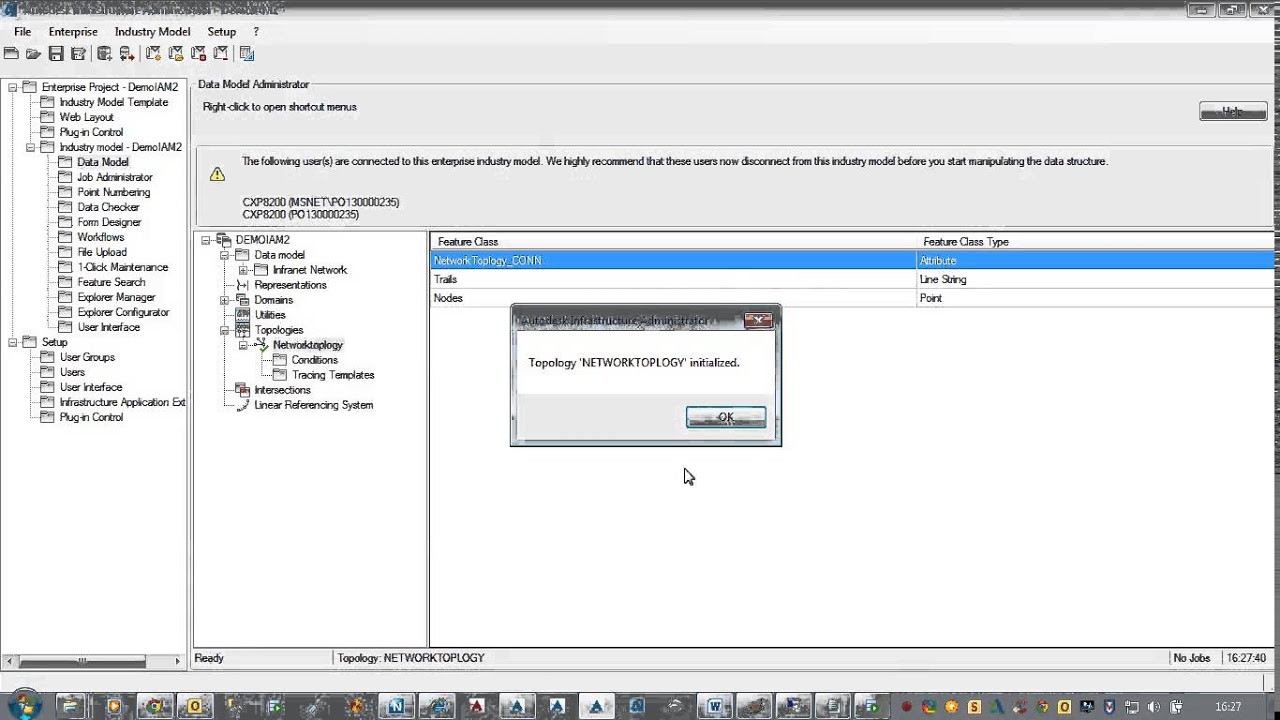Image resolution: width=1280 pixels, height=720 pixels.
Task: Select Tracing Templates under Networktoplogy
Action: (333, 375)
